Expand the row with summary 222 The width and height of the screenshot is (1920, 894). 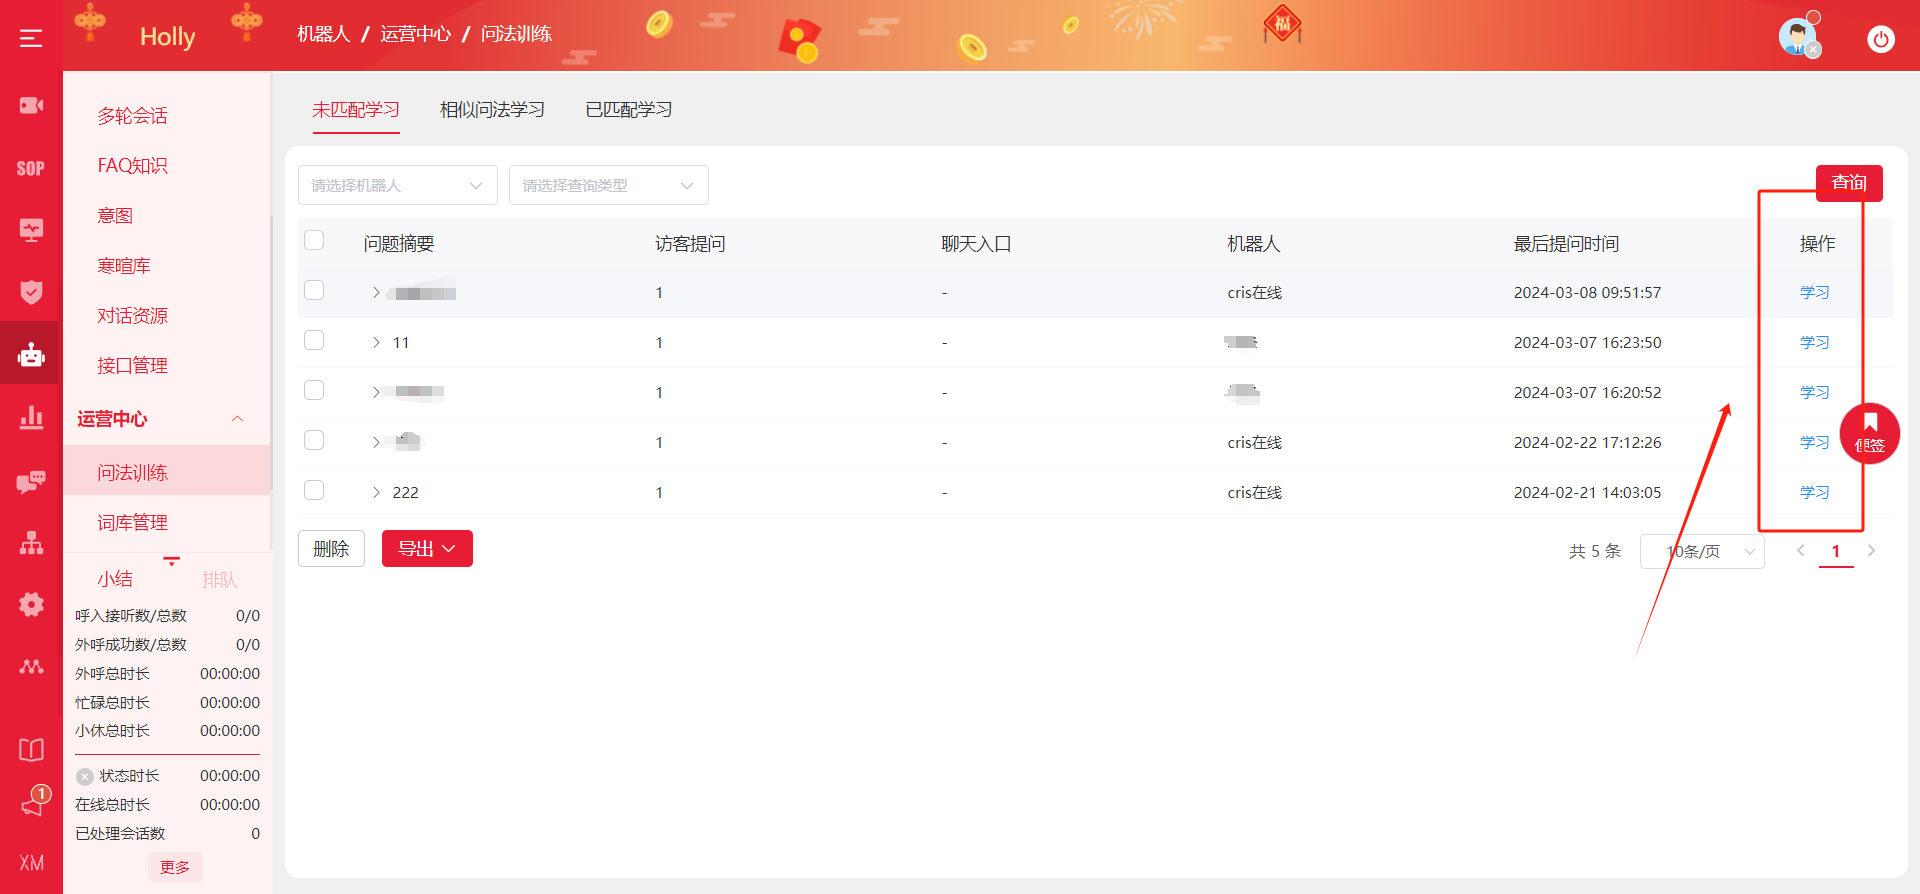point(376,493)
